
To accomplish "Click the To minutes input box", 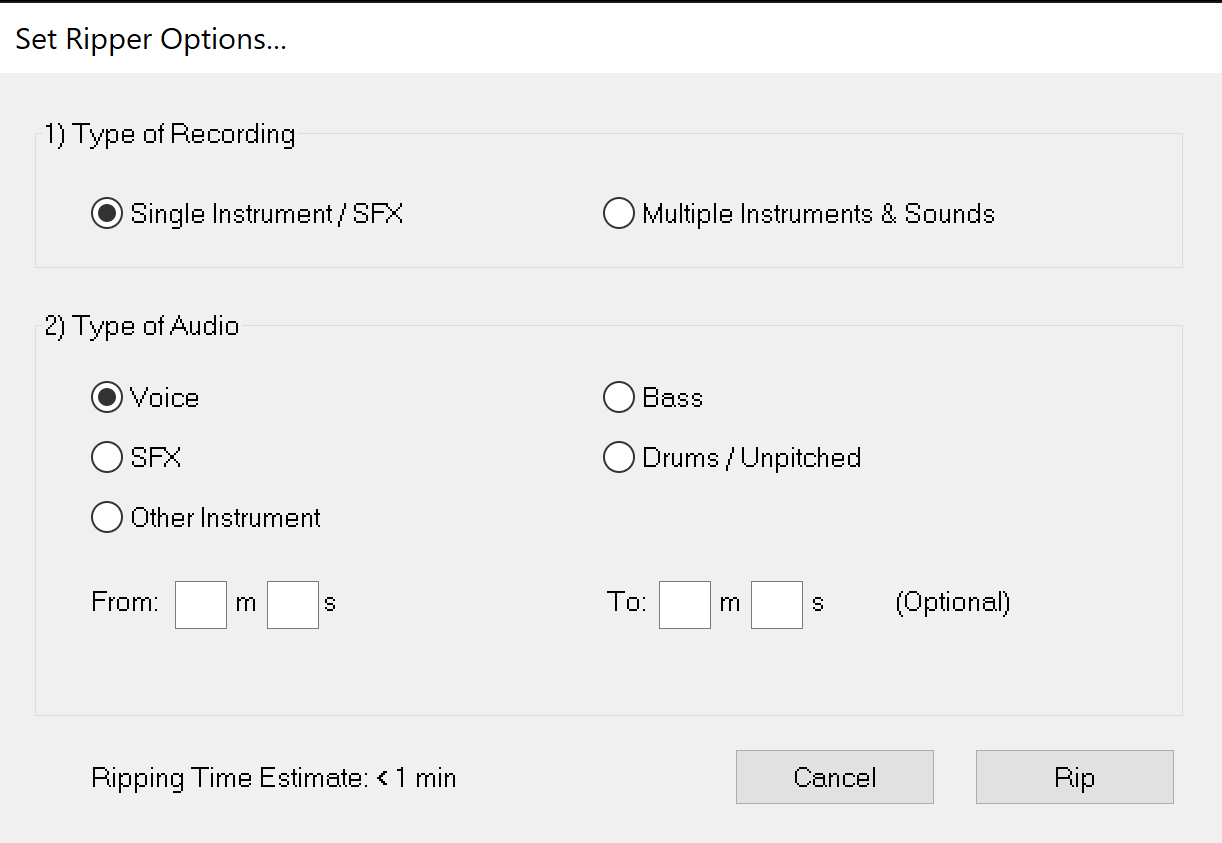I will (x=685, y=604).
